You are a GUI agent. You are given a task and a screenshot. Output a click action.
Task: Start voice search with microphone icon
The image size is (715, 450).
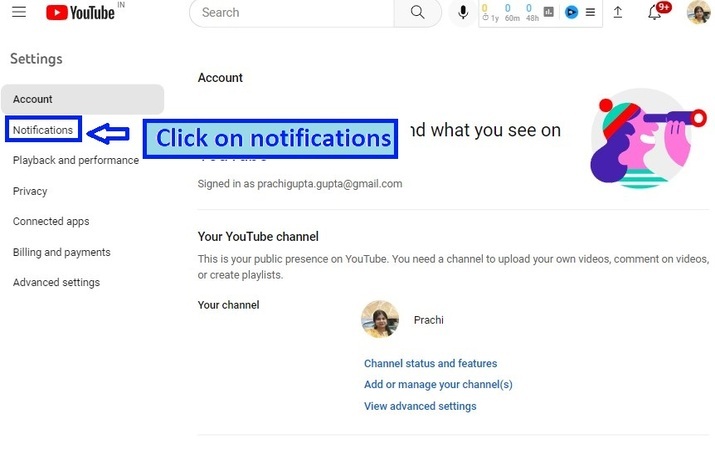click(x=463, y=13)
